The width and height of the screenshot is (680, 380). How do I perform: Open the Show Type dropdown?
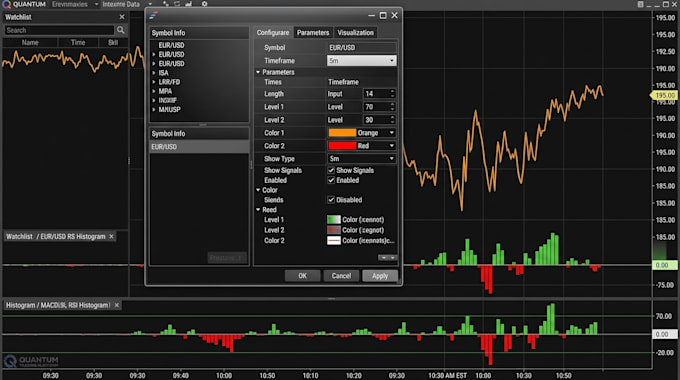pyautogui.click(x=361, y=159)
